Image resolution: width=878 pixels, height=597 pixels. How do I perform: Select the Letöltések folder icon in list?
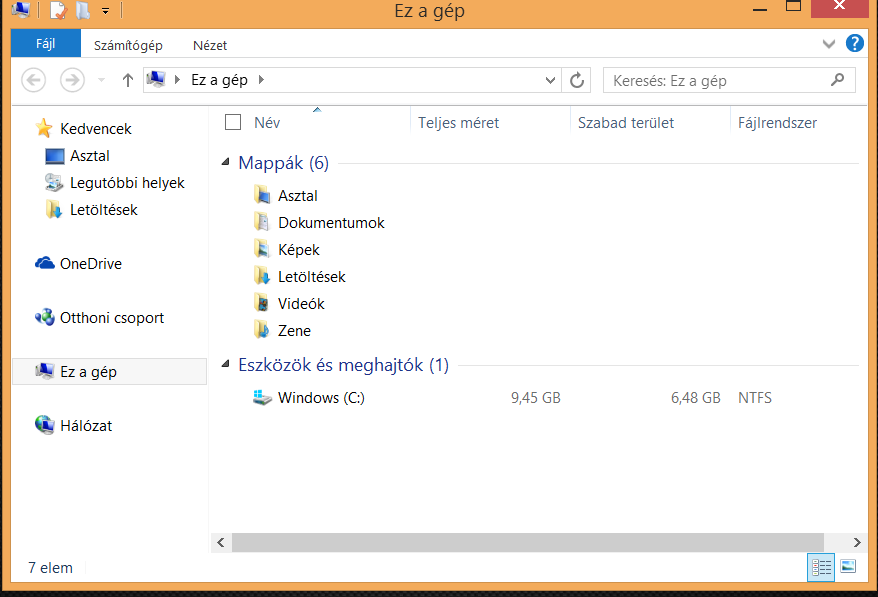(x=262, y=276)
